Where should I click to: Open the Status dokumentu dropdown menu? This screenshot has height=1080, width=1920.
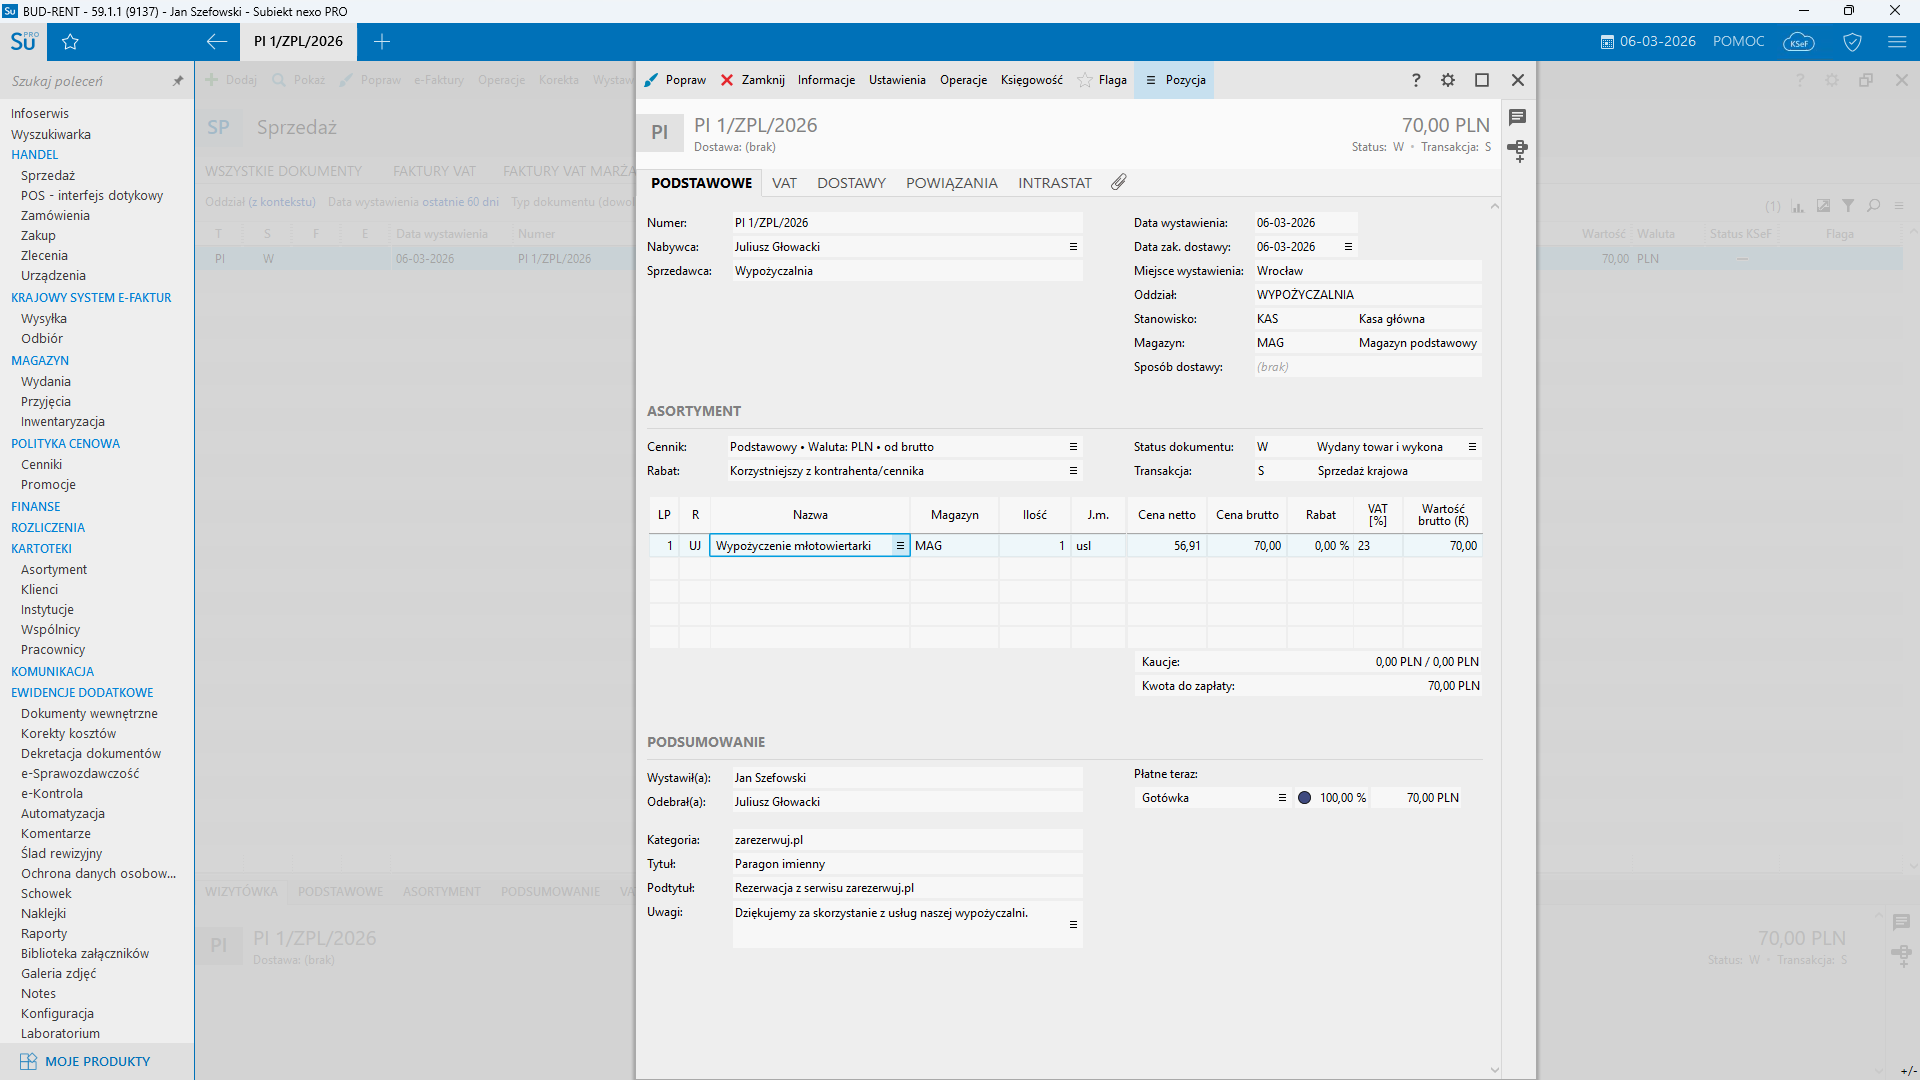[1472, 447]
